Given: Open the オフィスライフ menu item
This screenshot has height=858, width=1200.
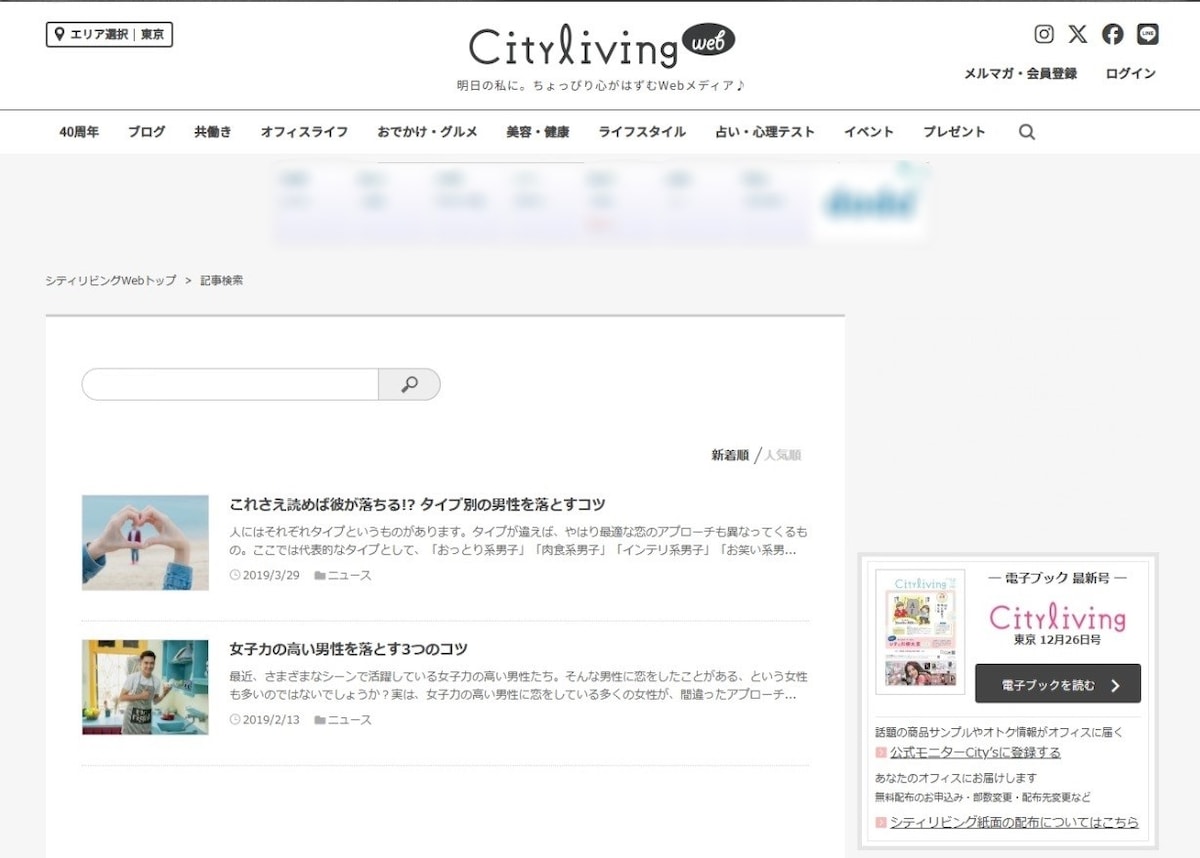Looking at the screenshot, I should point(304,132).
